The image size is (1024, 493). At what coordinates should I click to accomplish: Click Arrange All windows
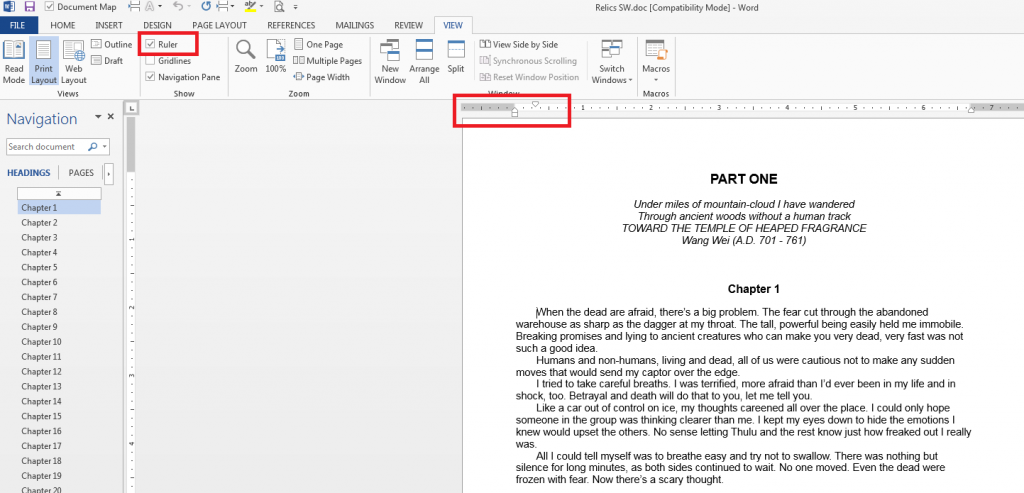coord(424,62)
